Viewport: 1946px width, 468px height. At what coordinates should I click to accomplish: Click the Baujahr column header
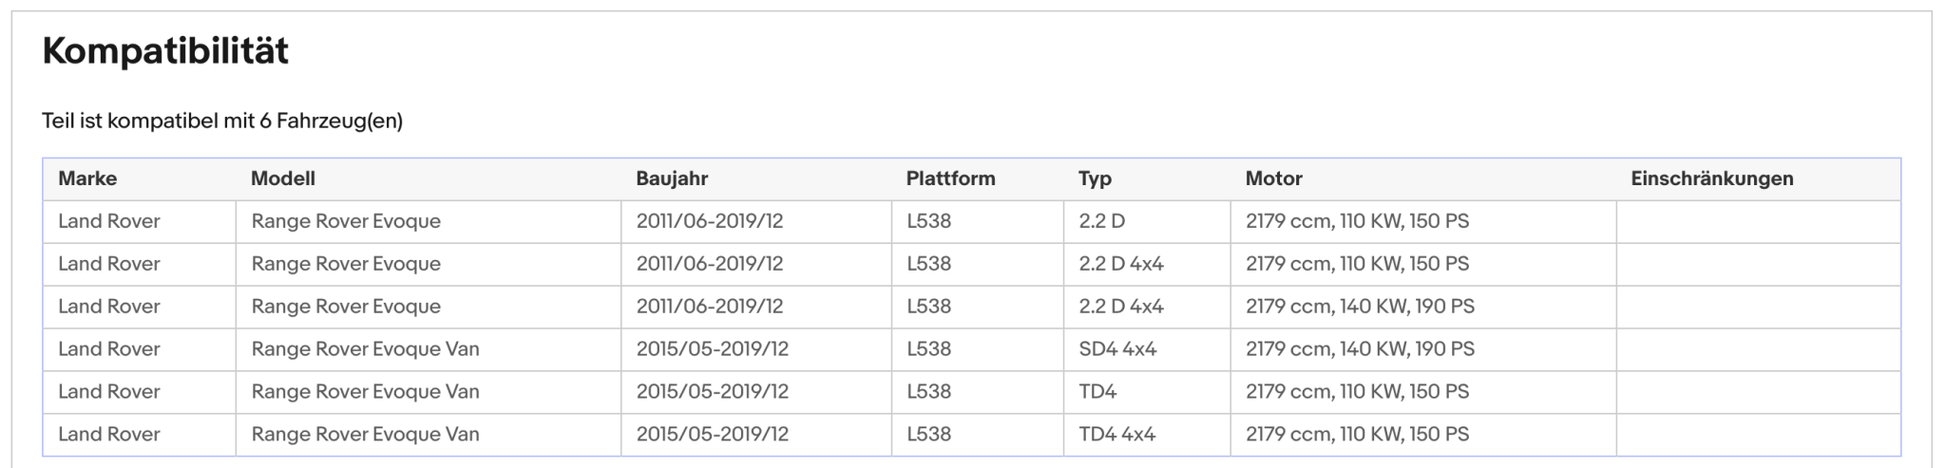coord(672,179)
